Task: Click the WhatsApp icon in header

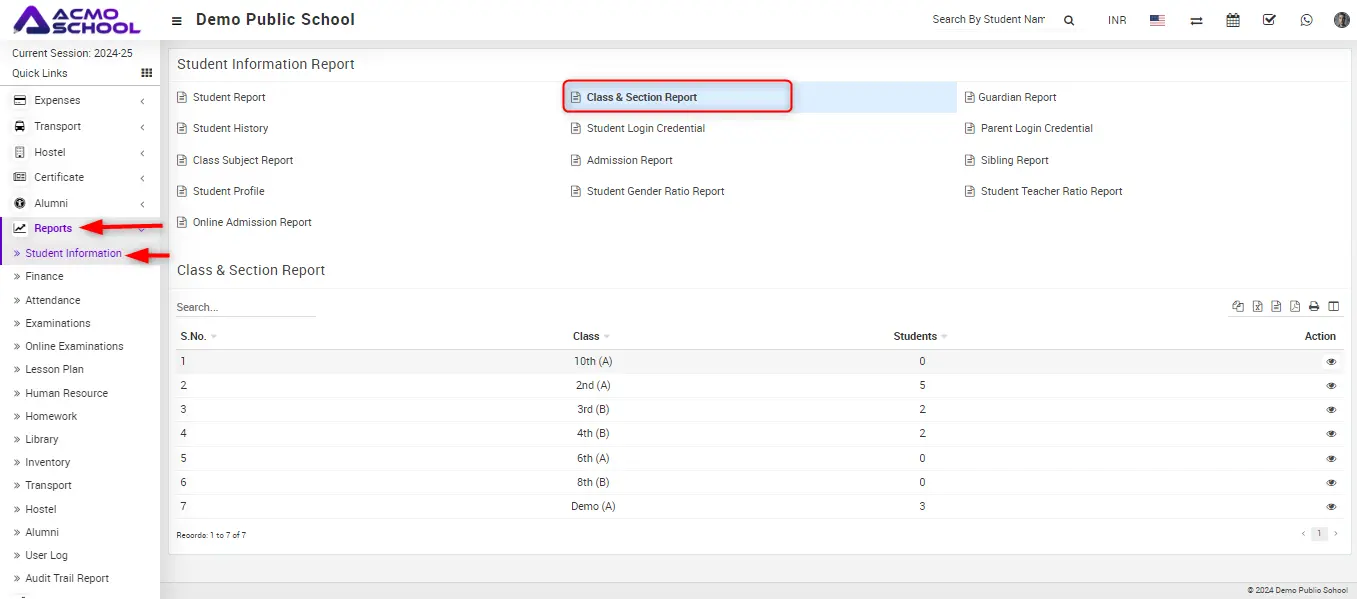Action: click(x=1306, y=20)
